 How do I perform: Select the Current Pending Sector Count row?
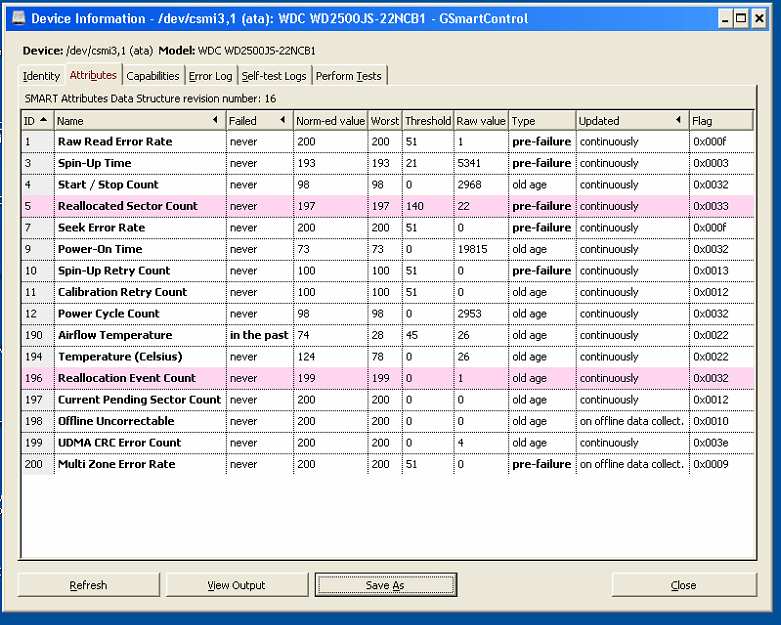click(388, 399)
